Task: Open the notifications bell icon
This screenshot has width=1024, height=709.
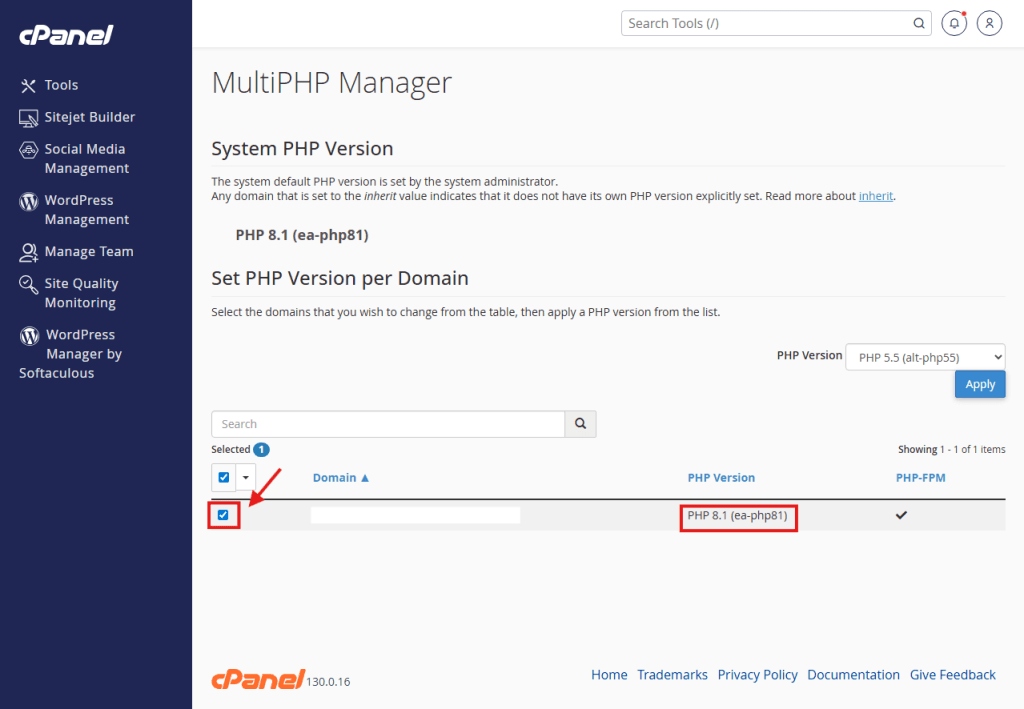Action: pyautogui.click(x=955, y=23)
